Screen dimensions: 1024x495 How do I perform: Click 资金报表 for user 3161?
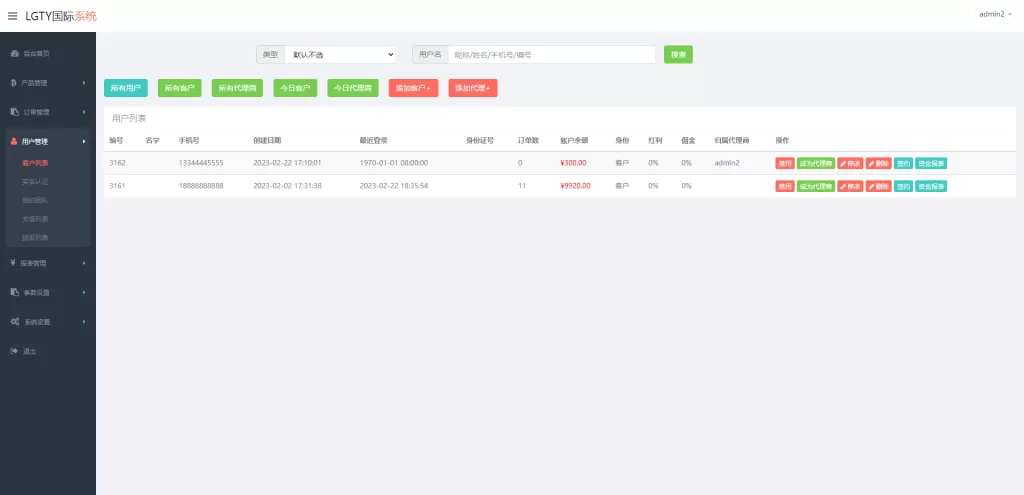931,186
